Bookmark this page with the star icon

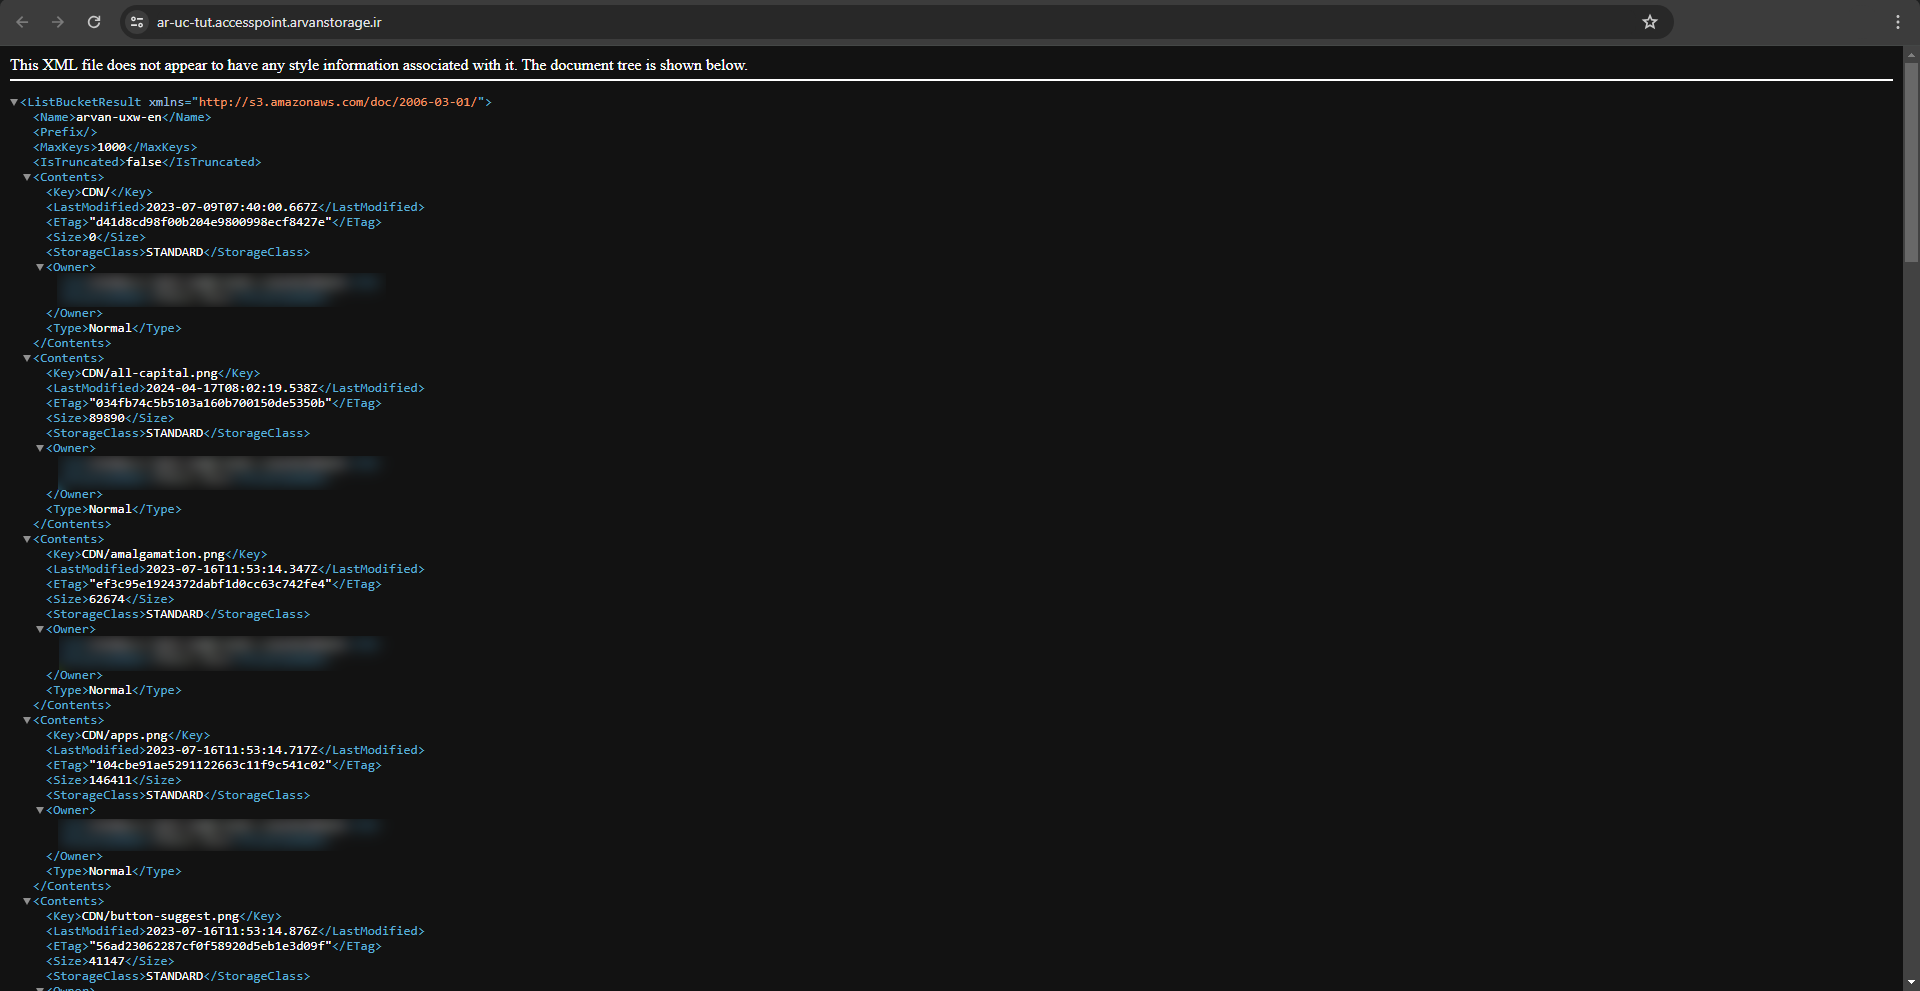coord(1650,22)
